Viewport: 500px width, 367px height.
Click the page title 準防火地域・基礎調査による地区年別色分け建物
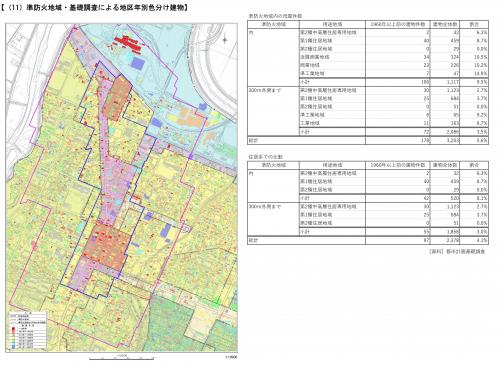95,8
